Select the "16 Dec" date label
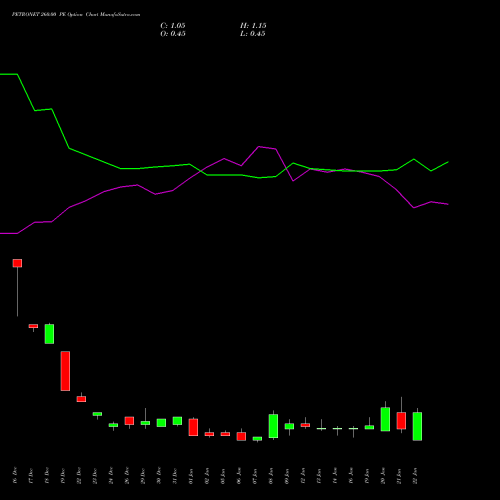This screenshot has width=500, height=500. click(x=15, y=475)
